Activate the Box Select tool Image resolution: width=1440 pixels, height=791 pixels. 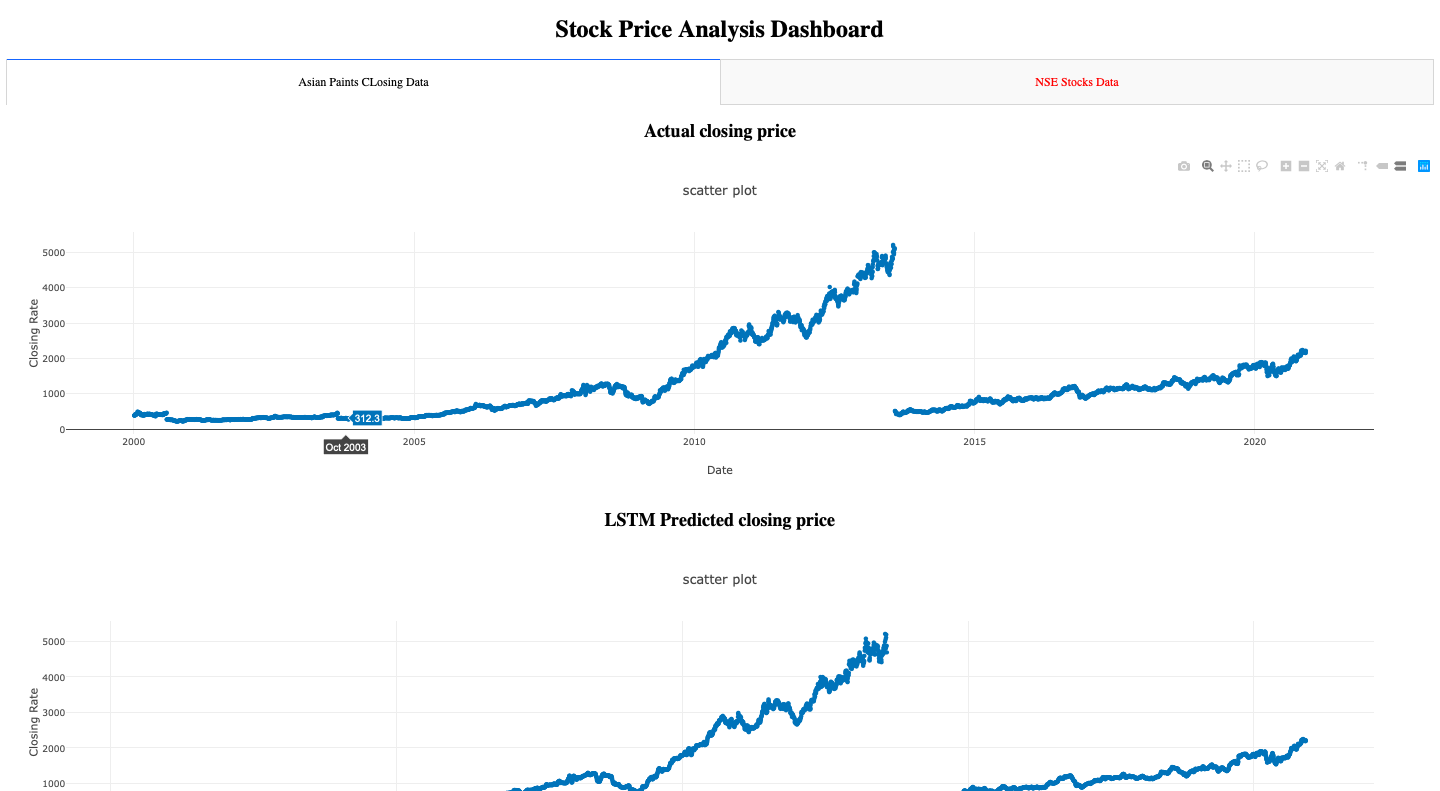pyautogui.click(x=1243, y=166)
